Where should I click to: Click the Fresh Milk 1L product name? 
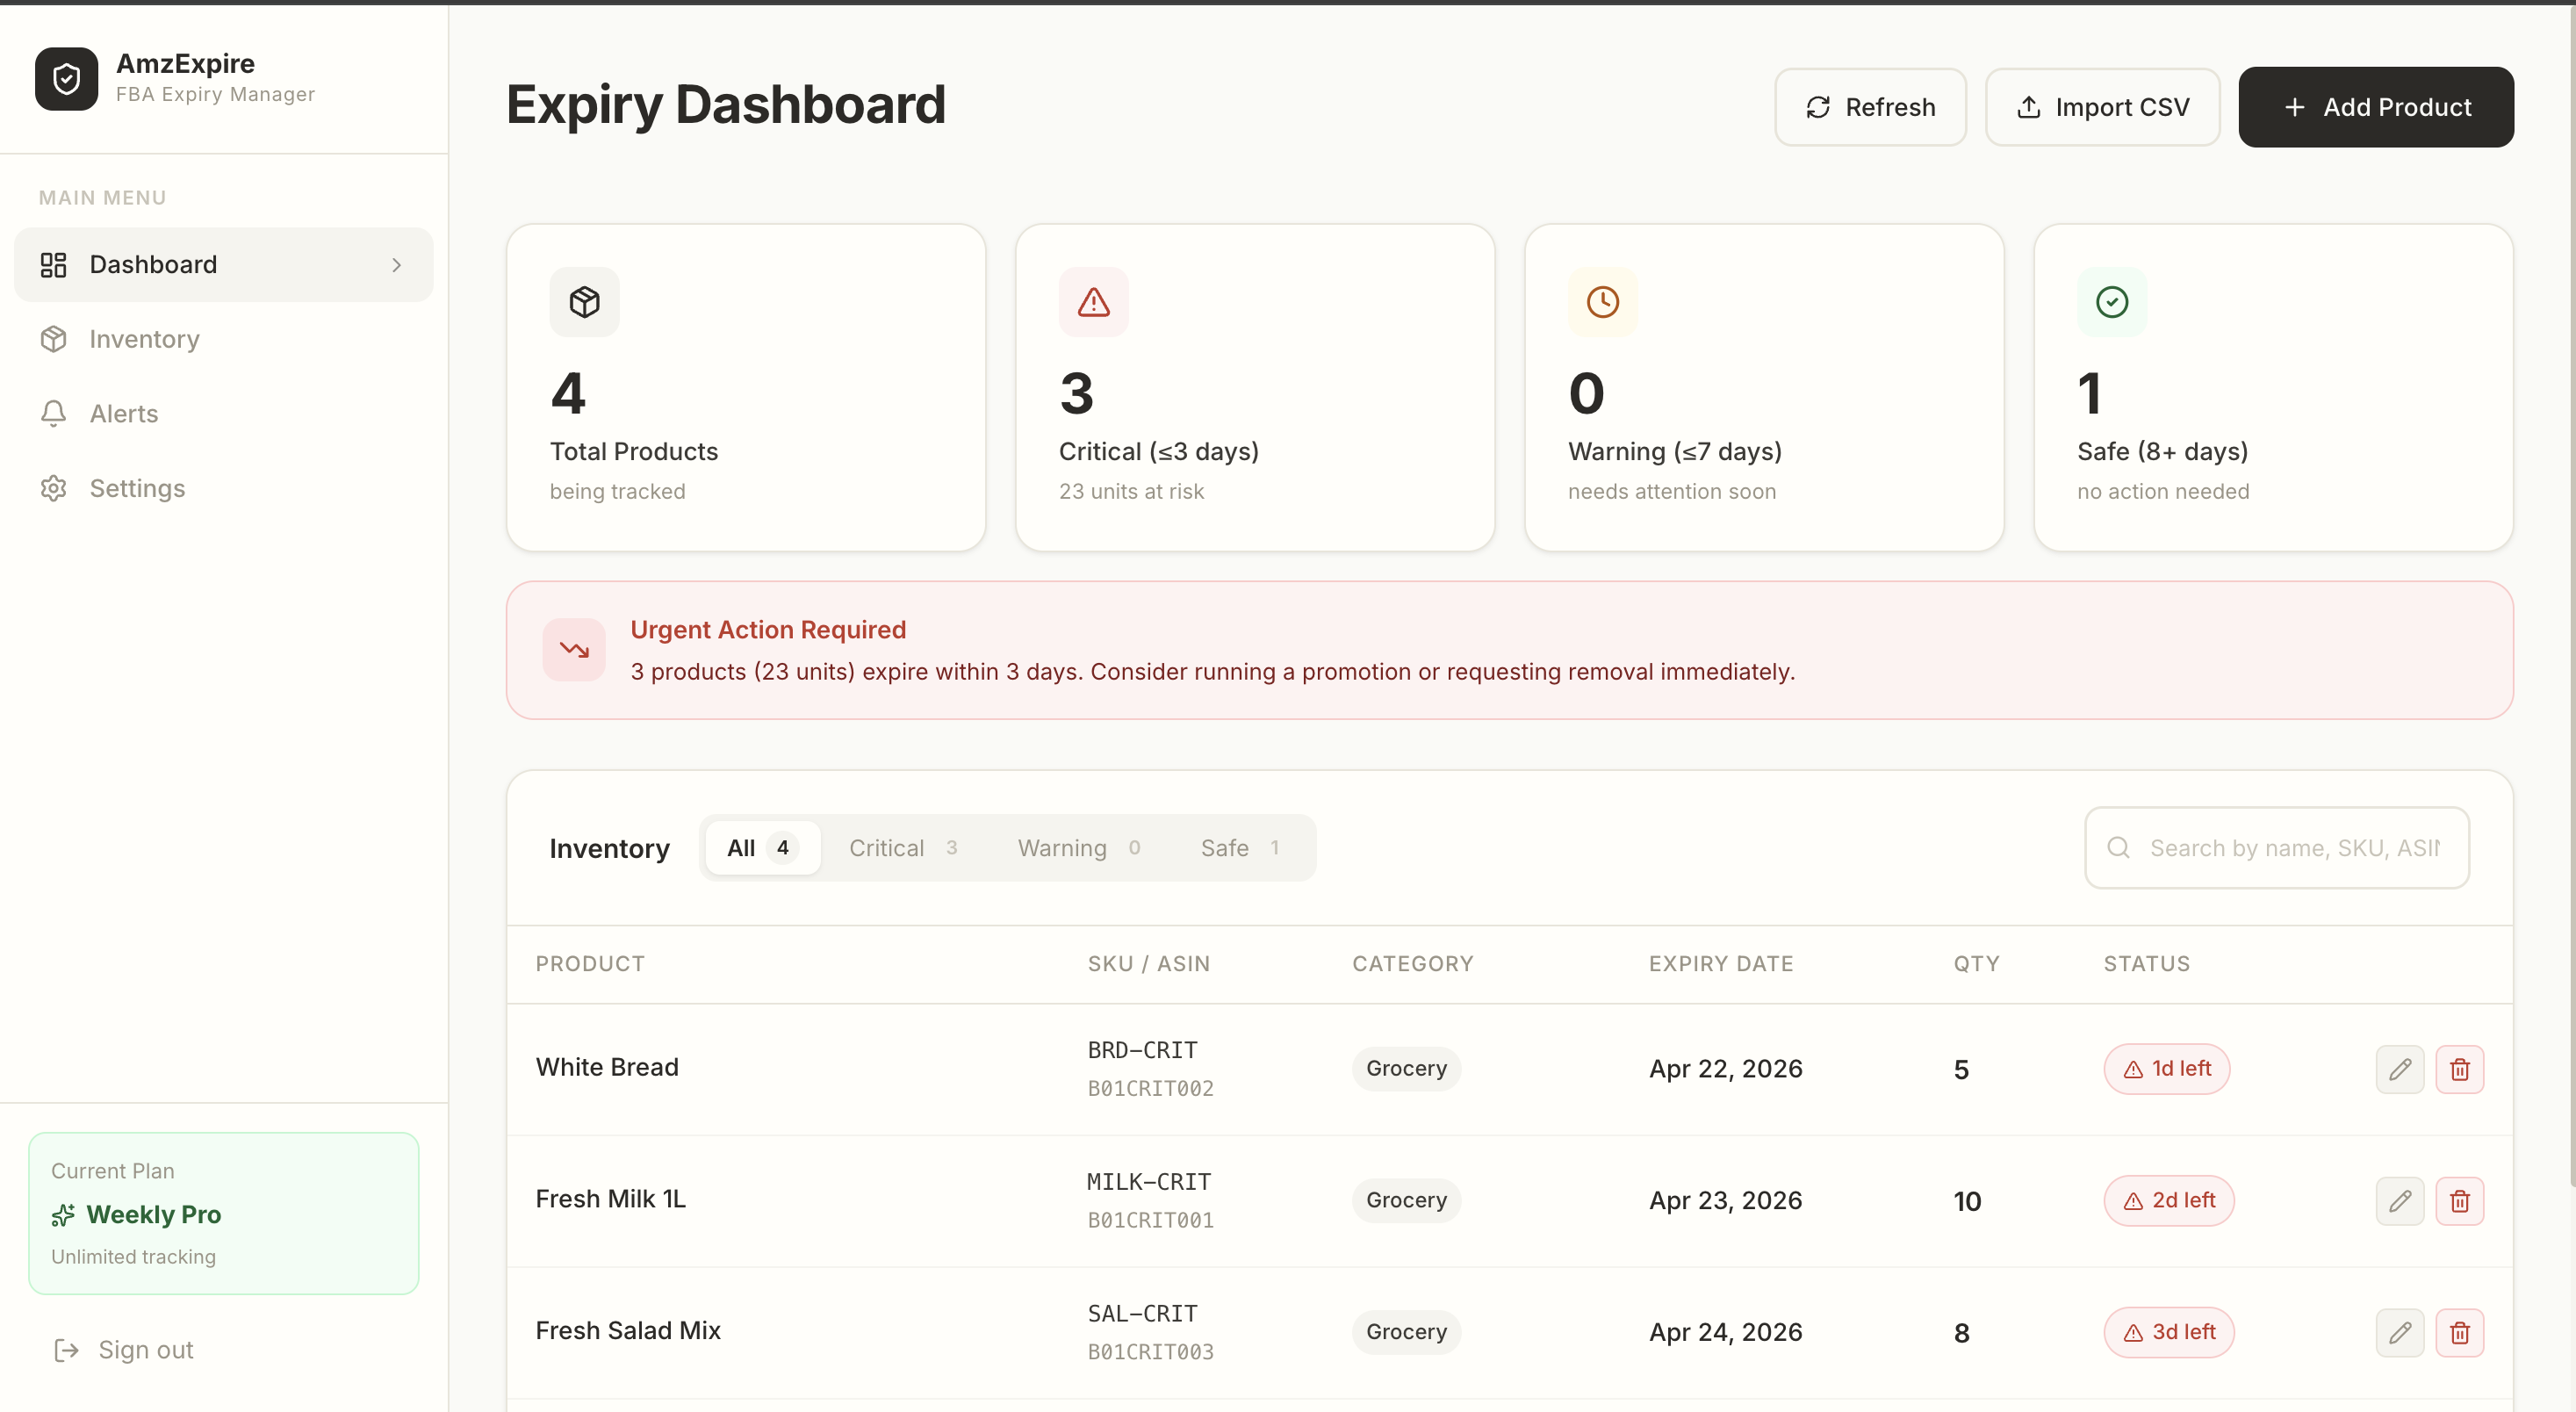[611, 1200]
